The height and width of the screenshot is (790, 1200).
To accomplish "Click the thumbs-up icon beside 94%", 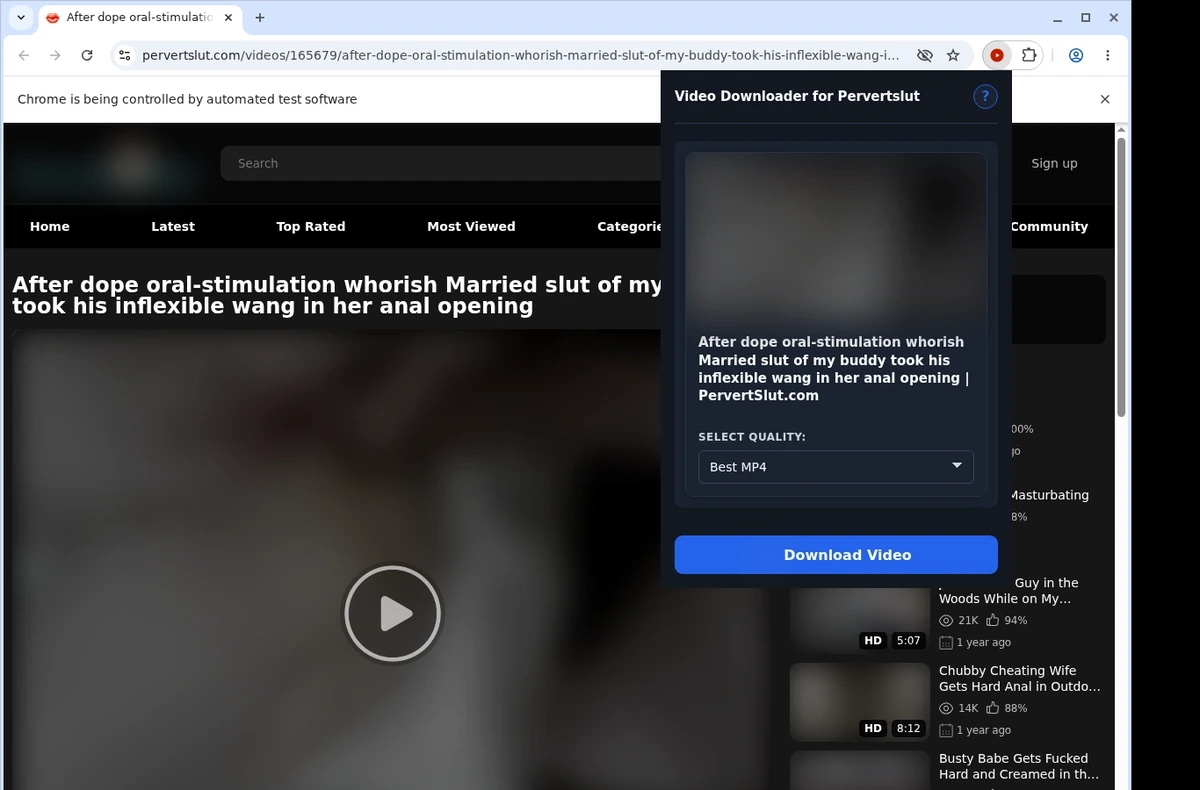I will [x=994, y=620].
